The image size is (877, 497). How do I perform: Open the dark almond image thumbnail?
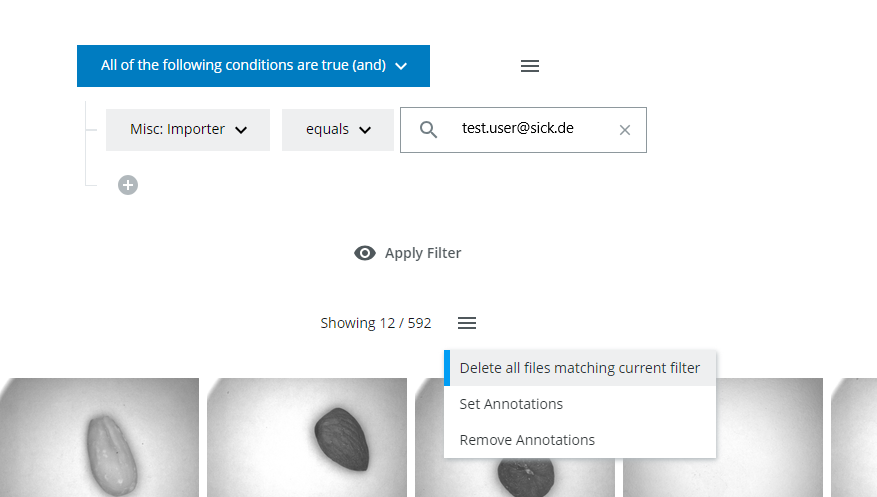tap(307, 438)
